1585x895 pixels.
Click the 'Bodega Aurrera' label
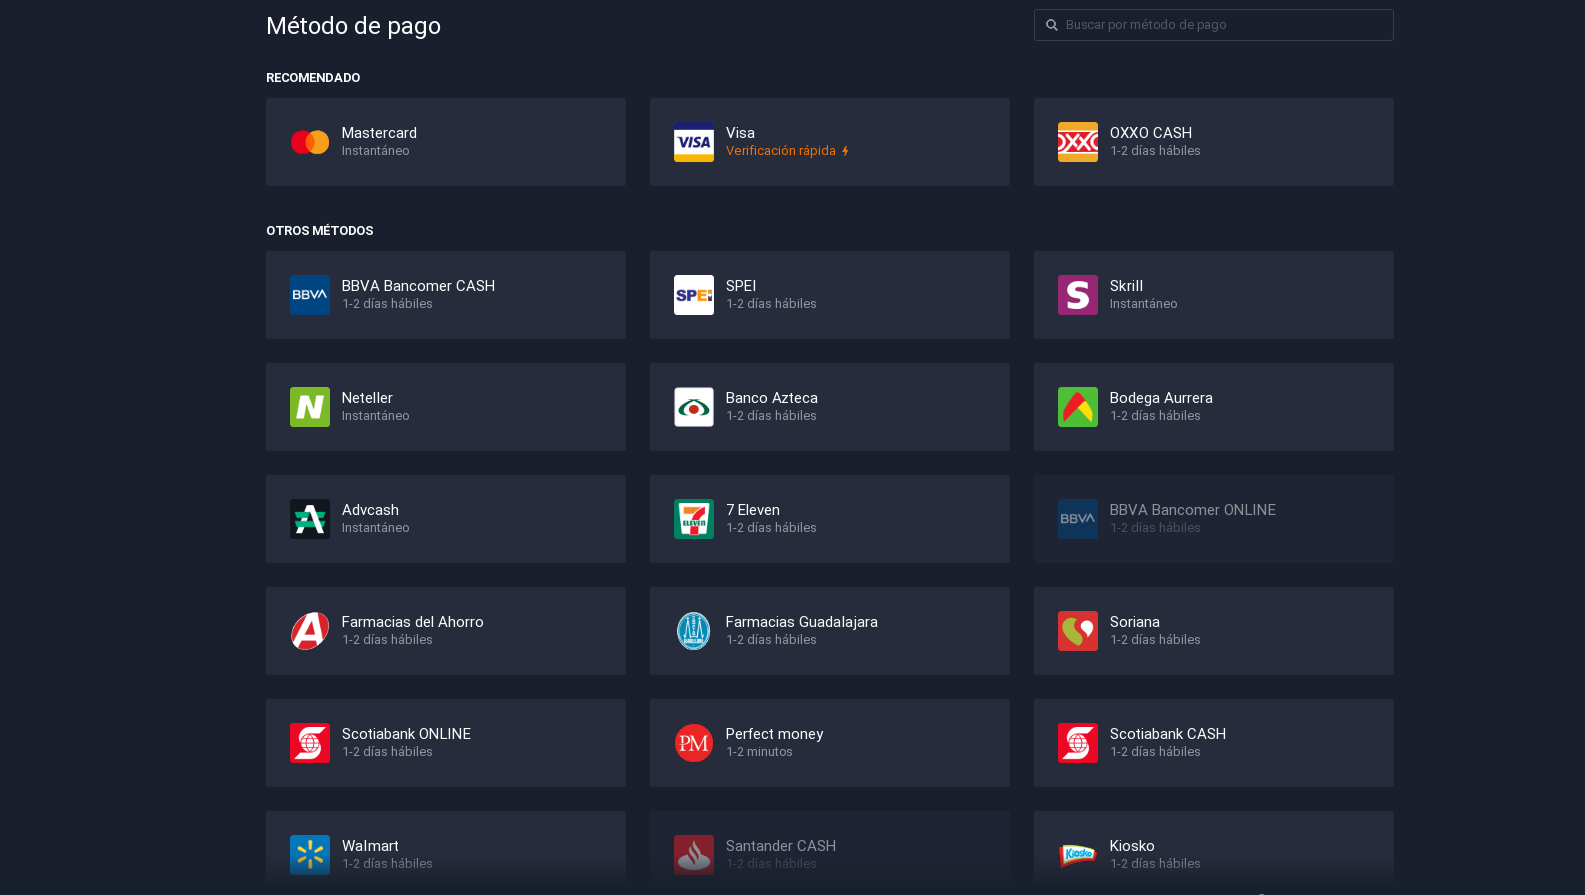pos(1161,398)
